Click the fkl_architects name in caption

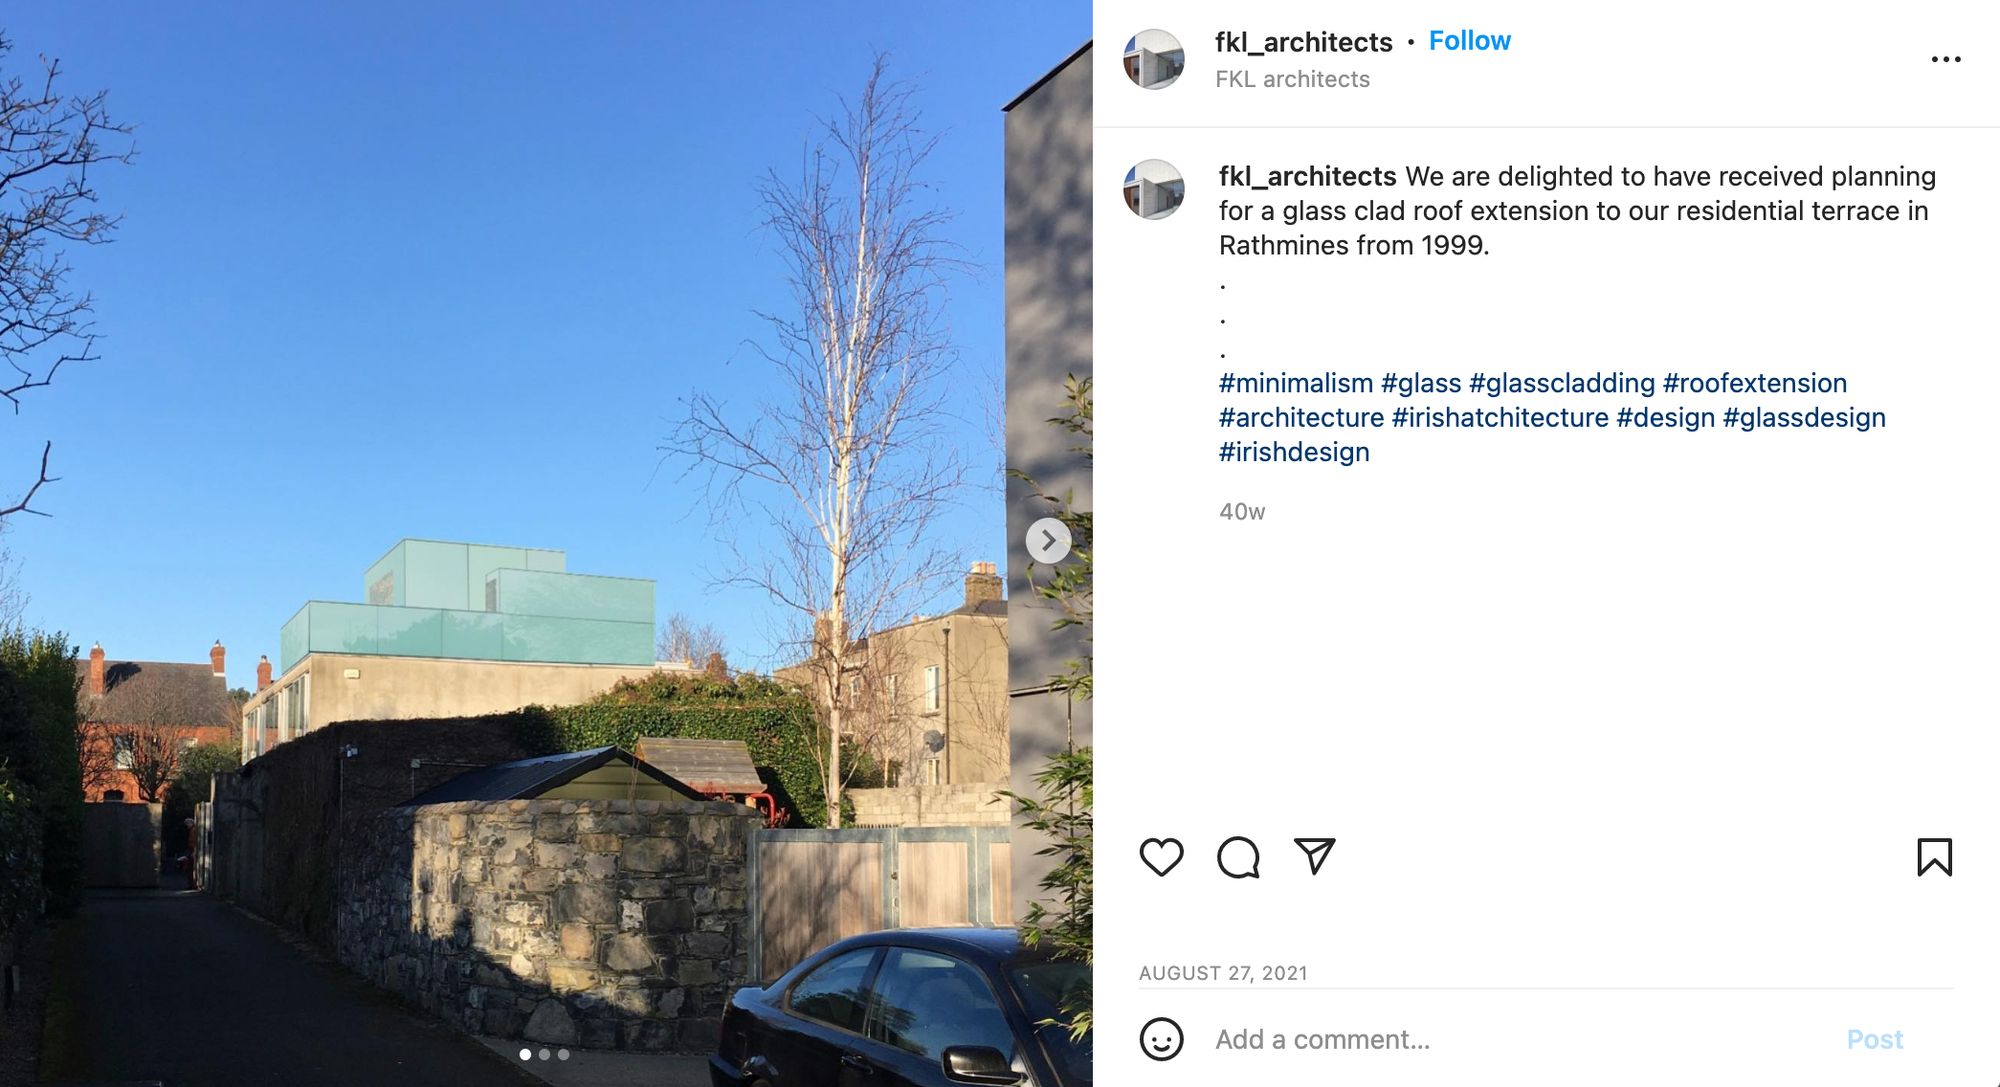pos(1307,177)
